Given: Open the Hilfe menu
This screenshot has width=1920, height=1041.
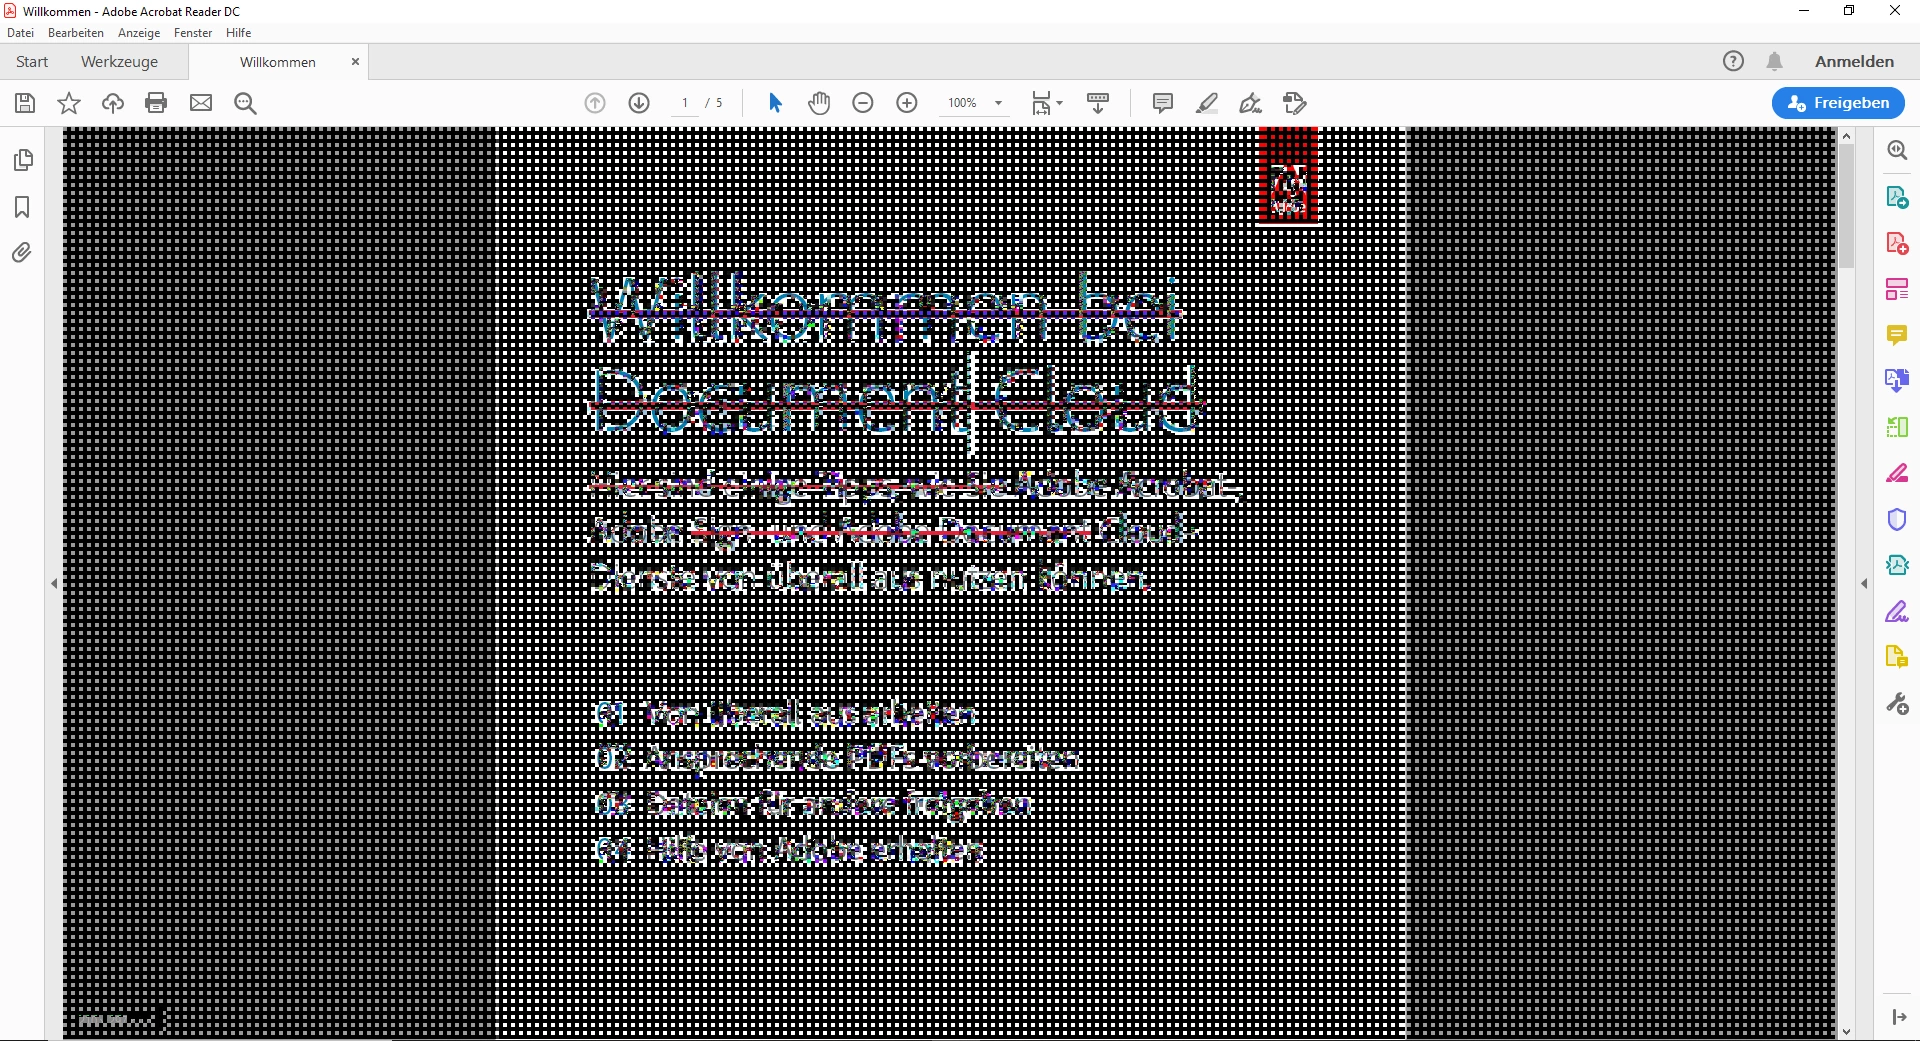Looking at the screenshot, I should click(238, 33).
